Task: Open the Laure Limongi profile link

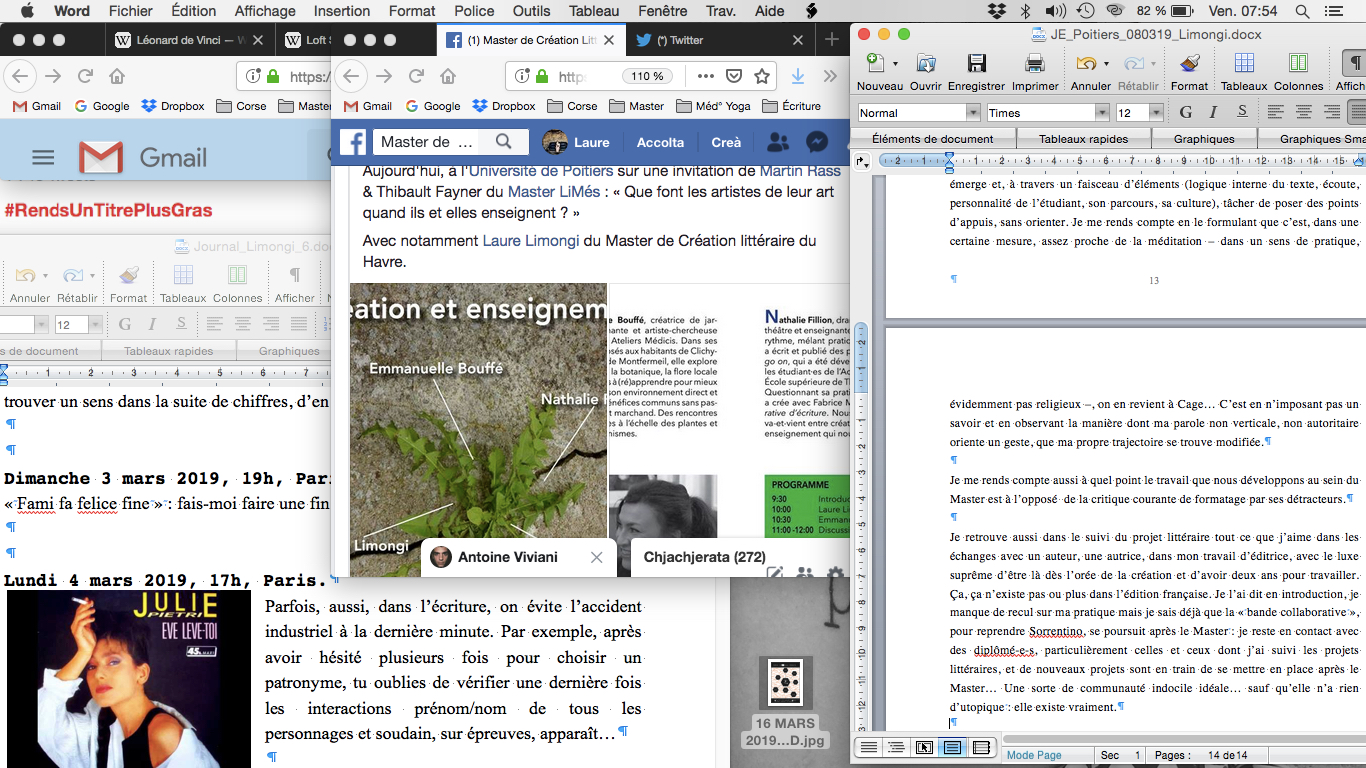Action: [531, 241]
